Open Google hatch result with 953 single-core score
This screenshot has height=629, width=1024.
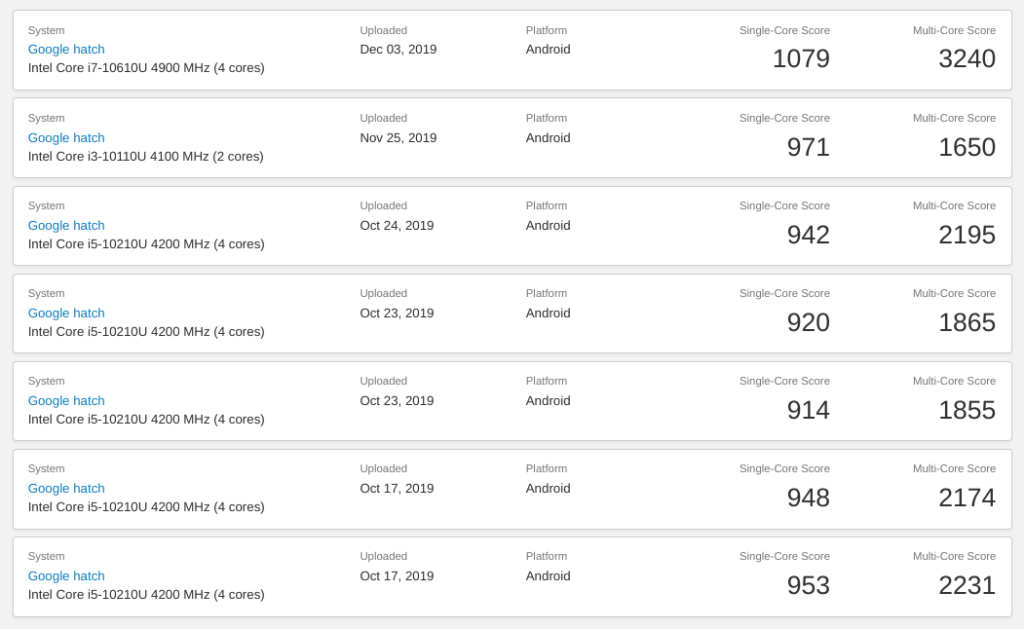click(x=66, y=576)
